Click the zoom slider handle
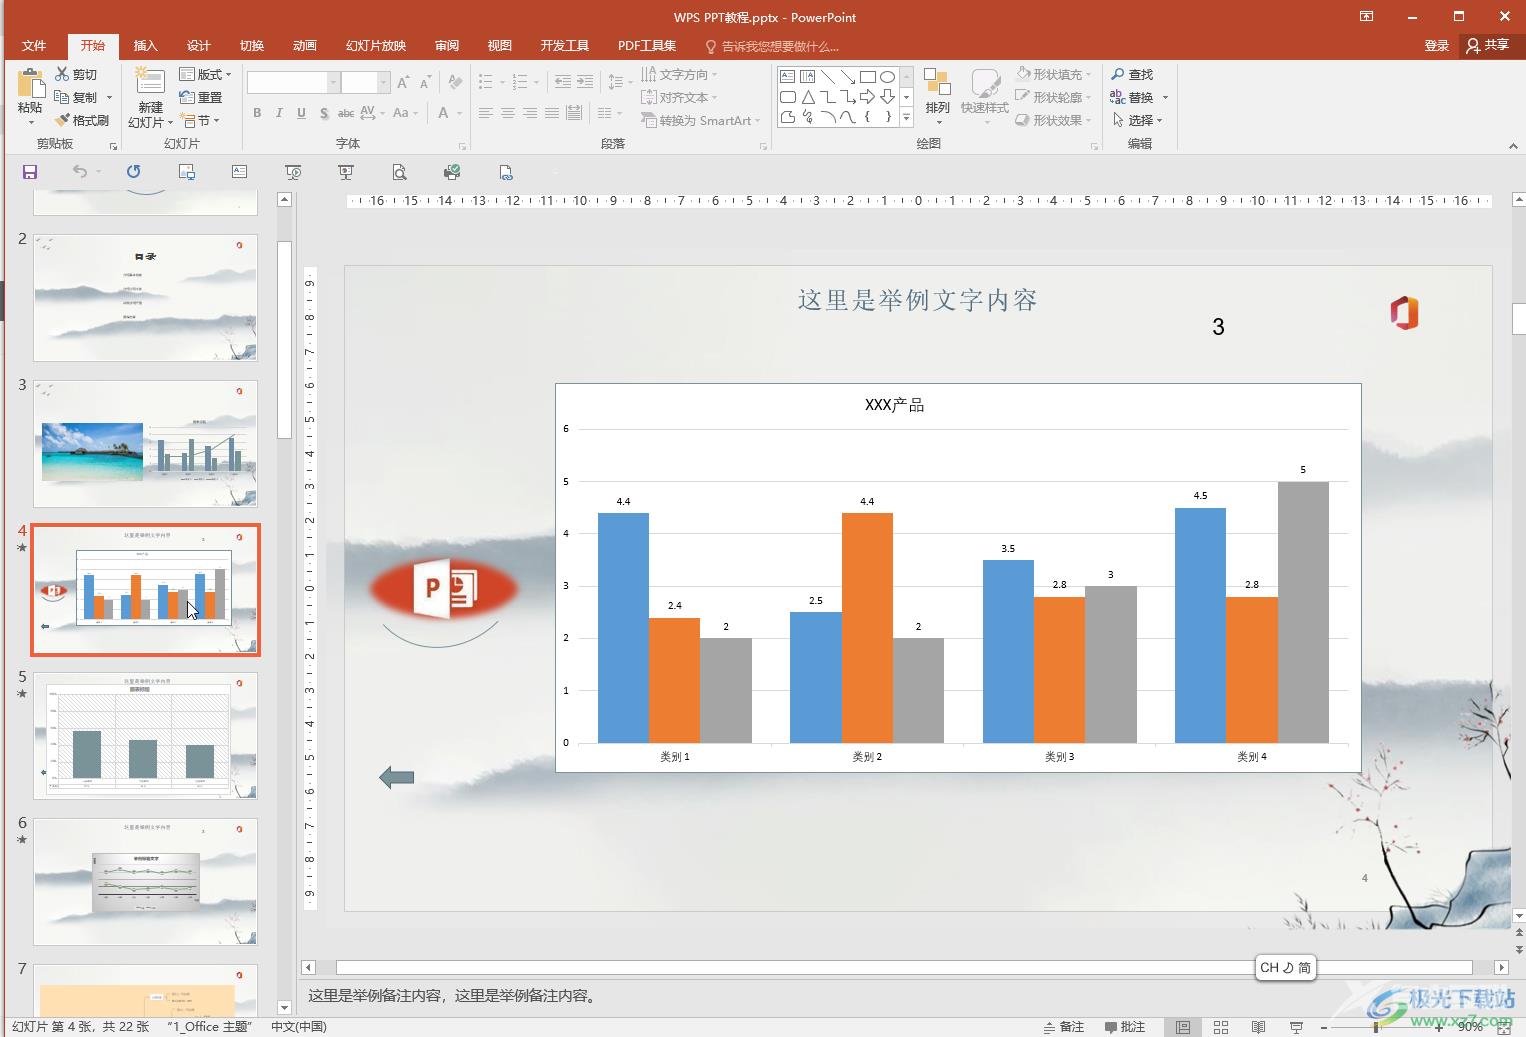The width and height of the screenshot is (1526, 1037). click(1376, 1027)
